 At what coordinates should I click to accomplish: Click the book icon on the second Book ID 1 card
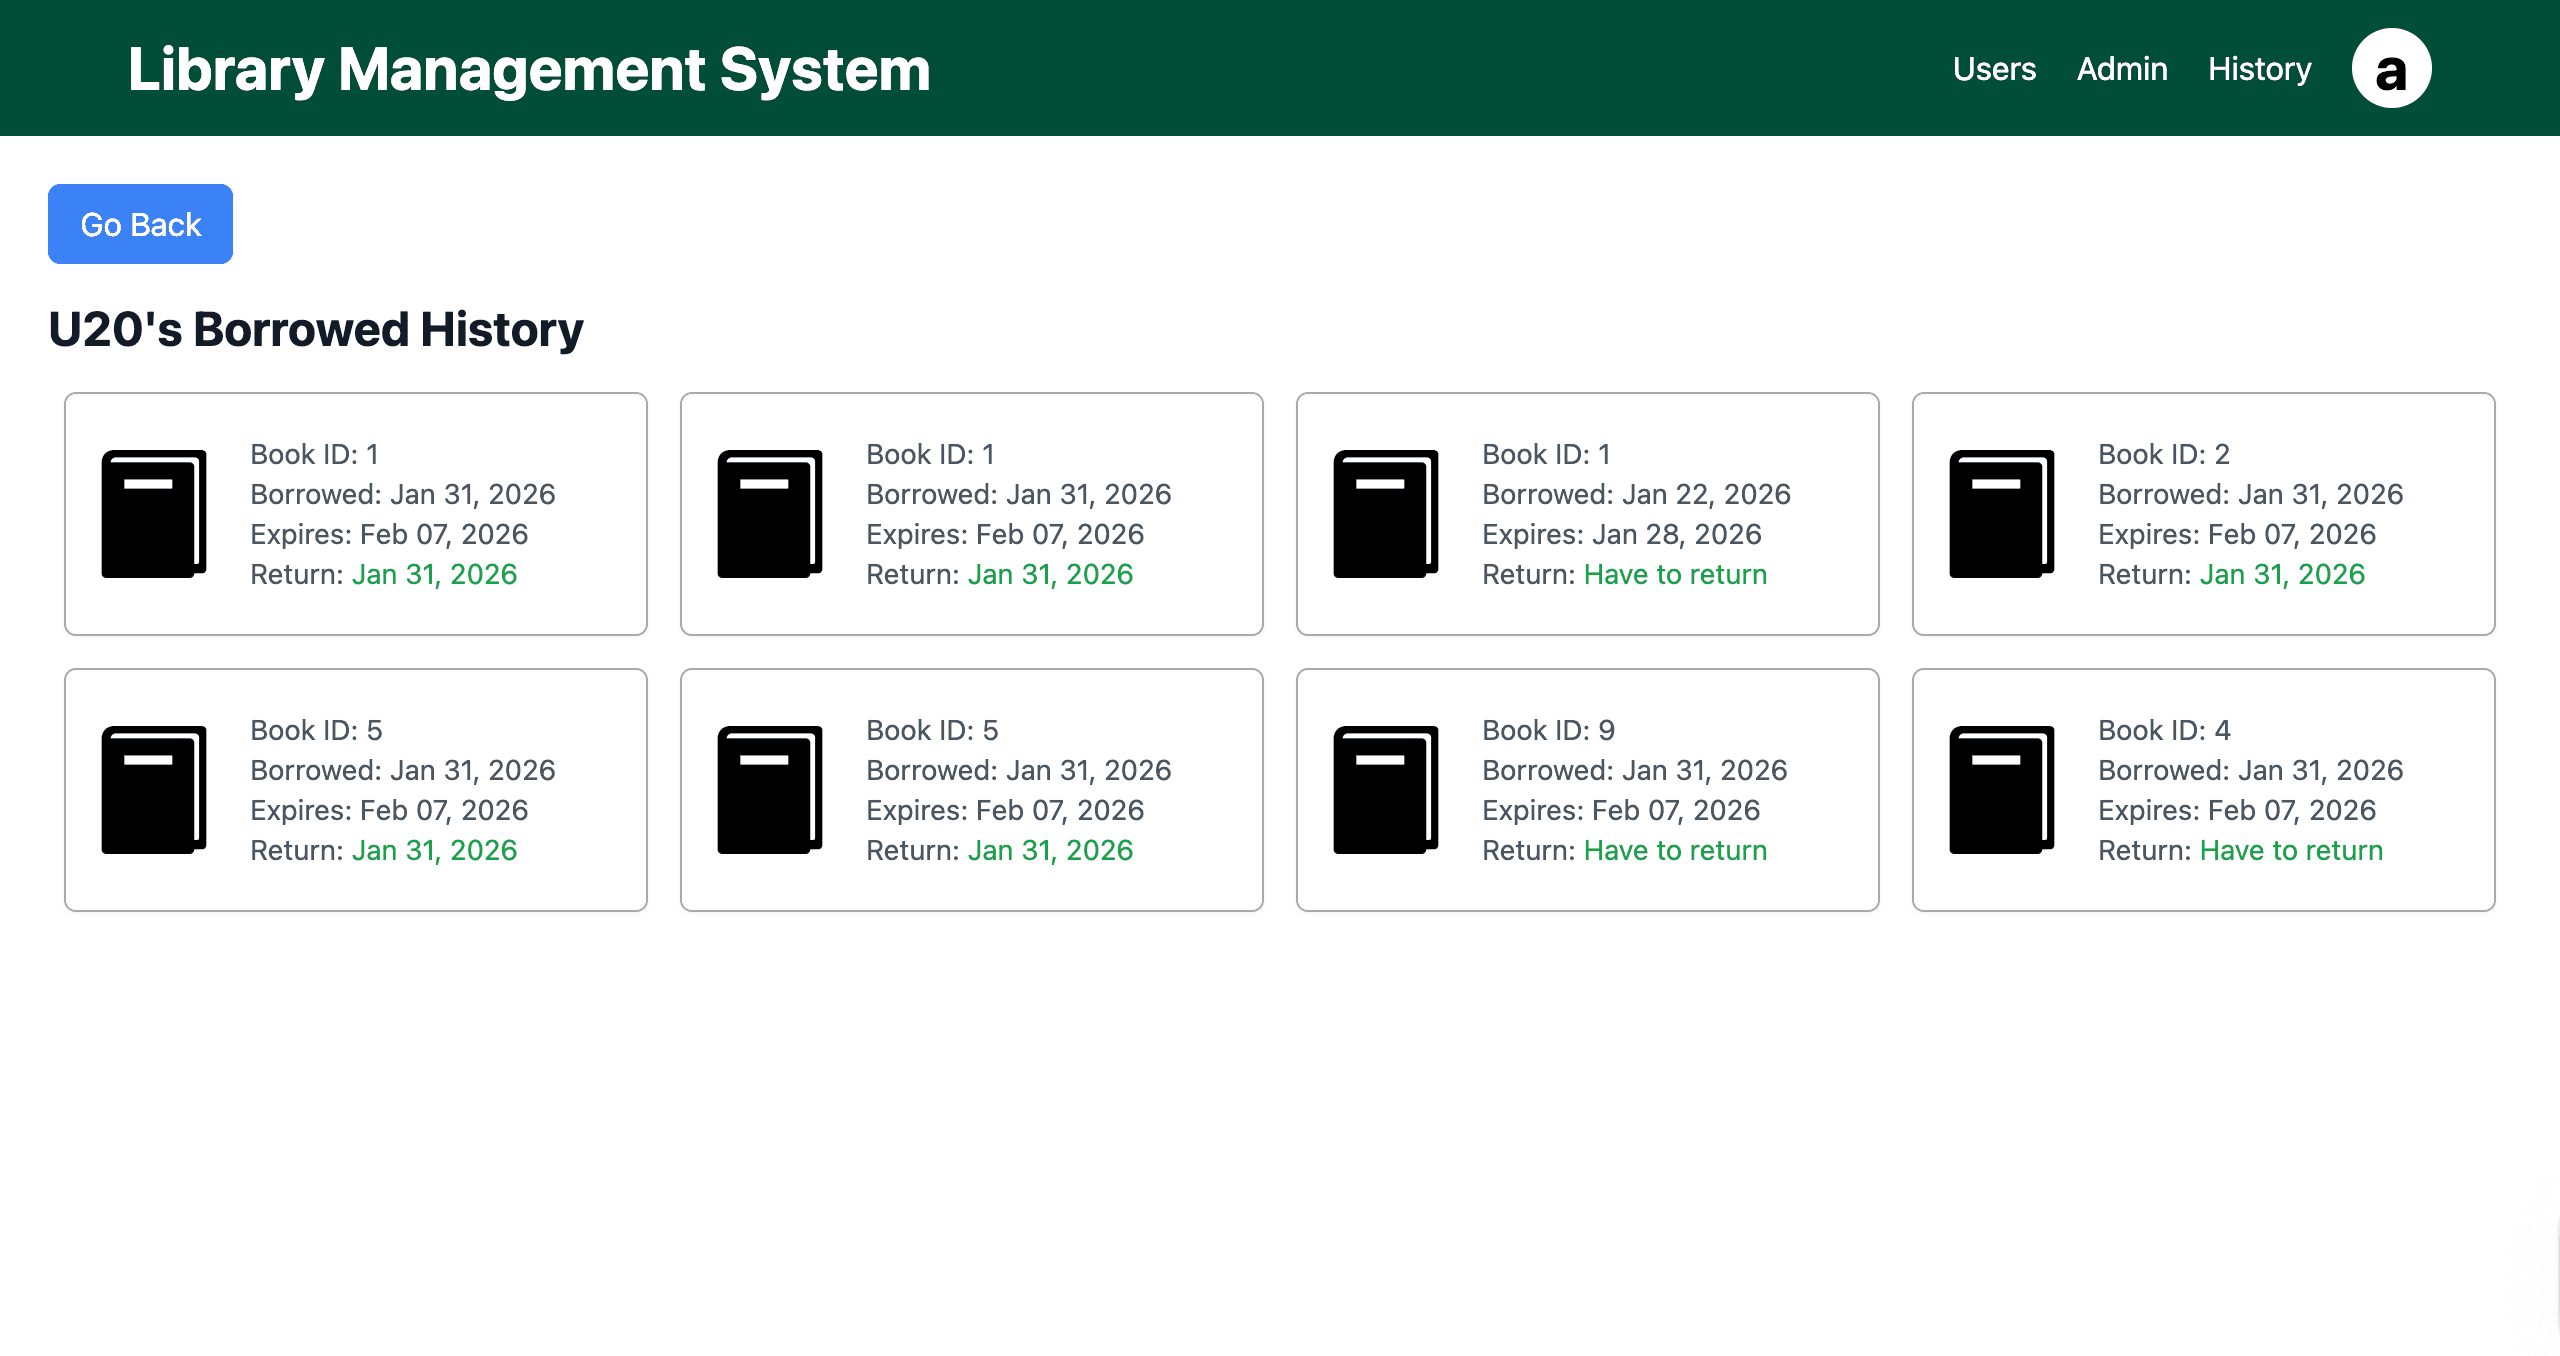tap(769, 514)
